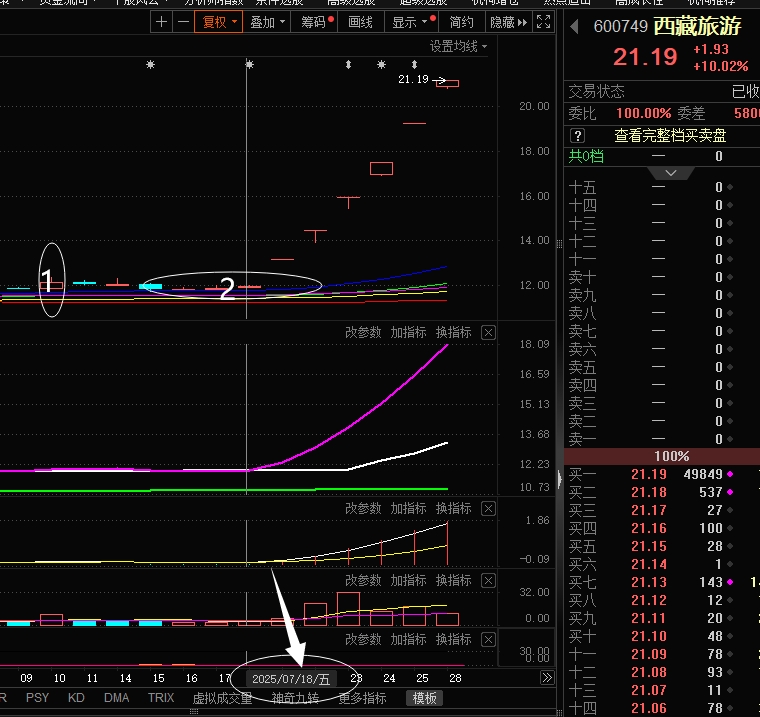The image size is (760, 717).
Task: Click the up-down arrow marker above 07/25
Action: coord(414,64)
